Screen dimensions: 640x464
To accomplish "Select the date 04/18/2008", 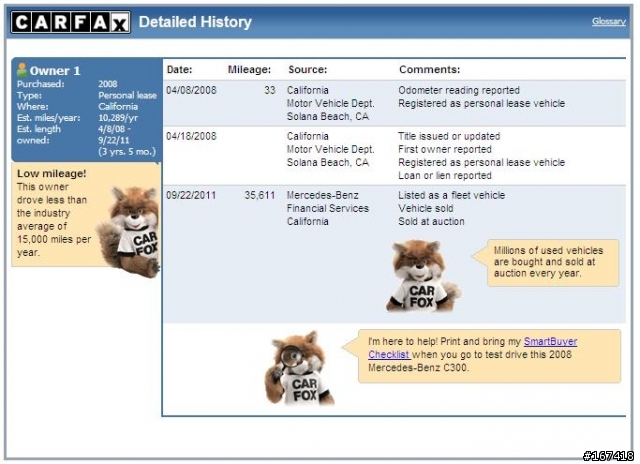I will pyautogui.click(x=191, y=136).
